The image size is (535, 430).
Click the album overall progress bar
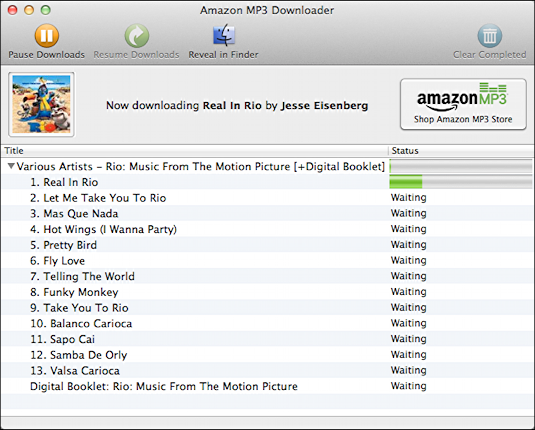click(461, 166)
